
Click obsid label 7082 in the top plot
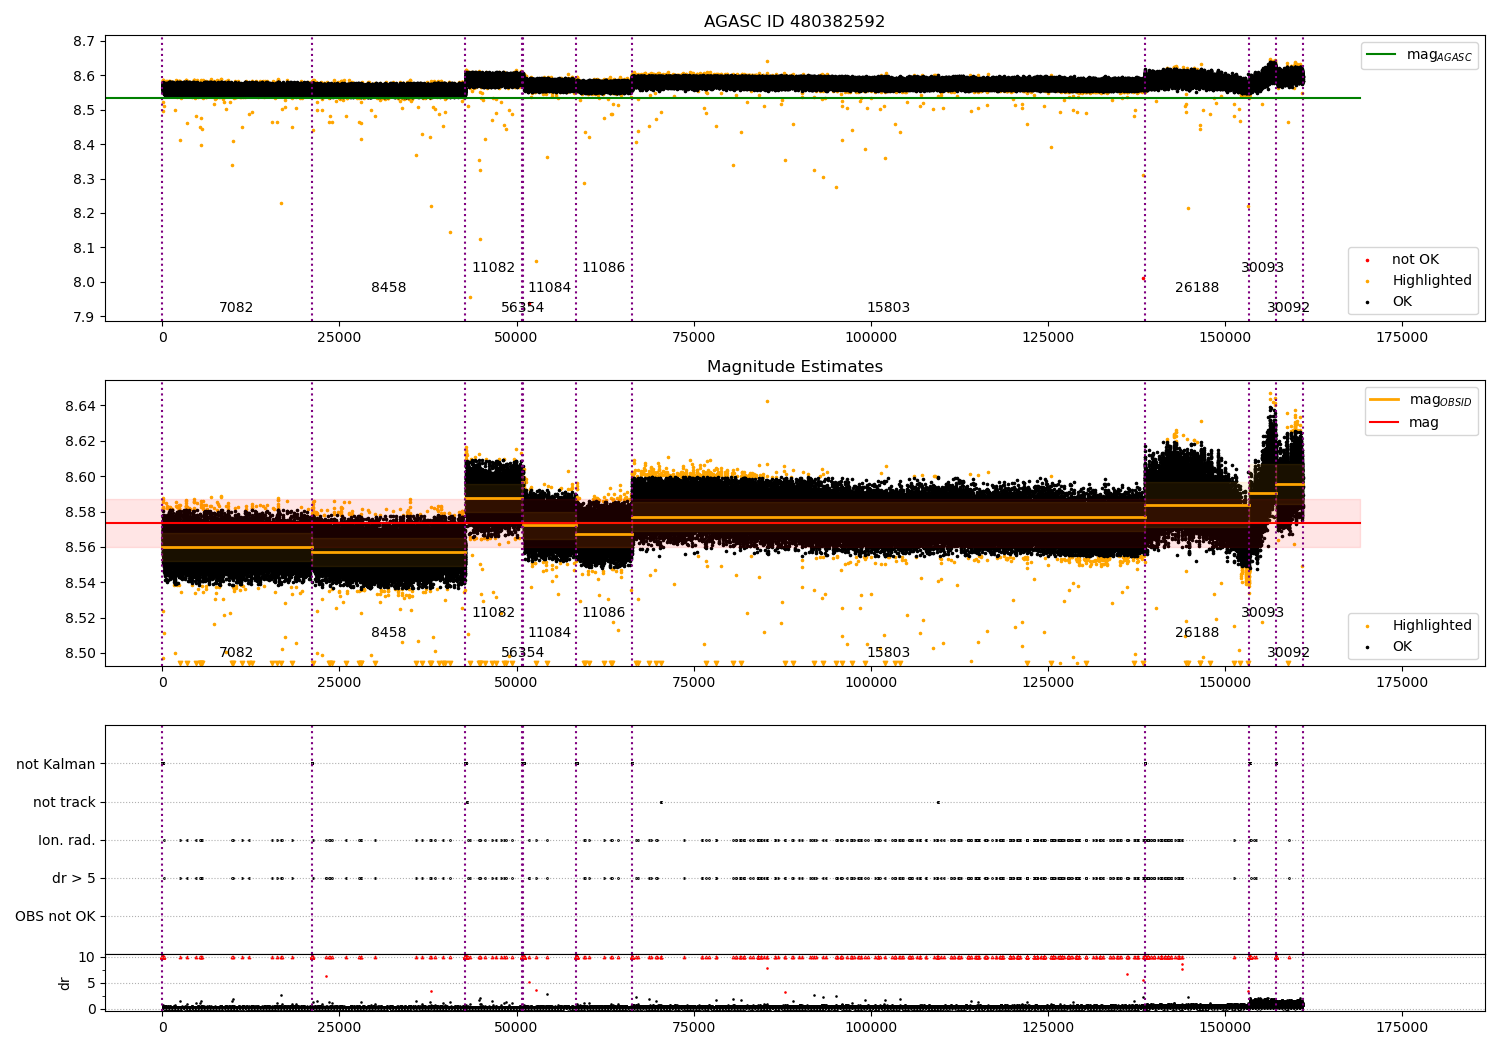click(236, 308)
